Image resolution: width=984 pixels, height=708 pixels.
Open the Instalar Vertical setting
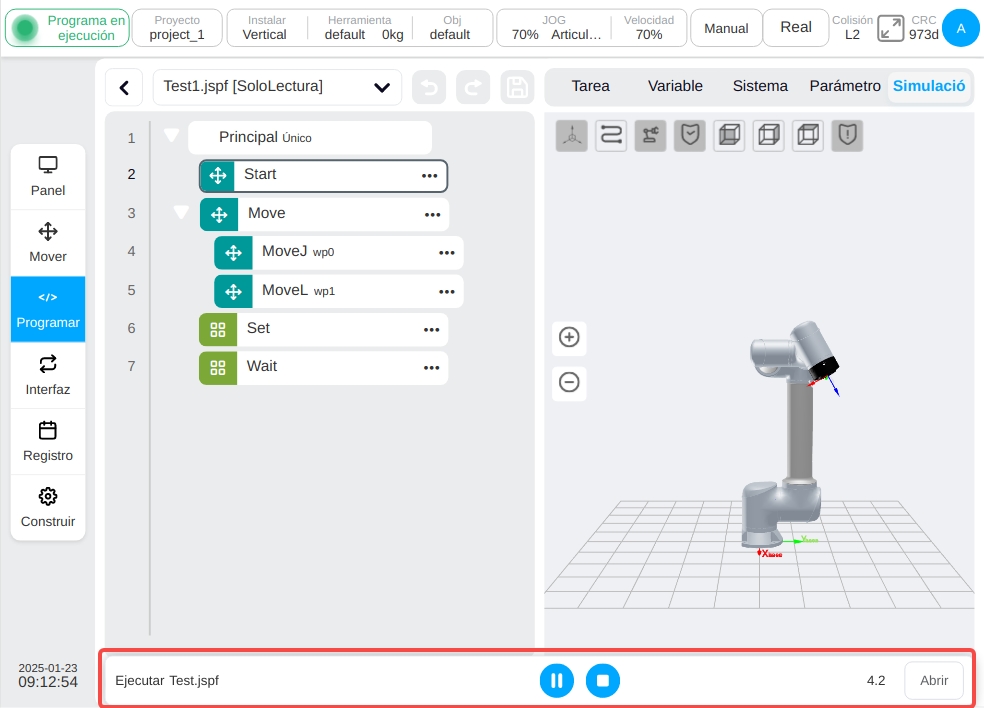265,28
